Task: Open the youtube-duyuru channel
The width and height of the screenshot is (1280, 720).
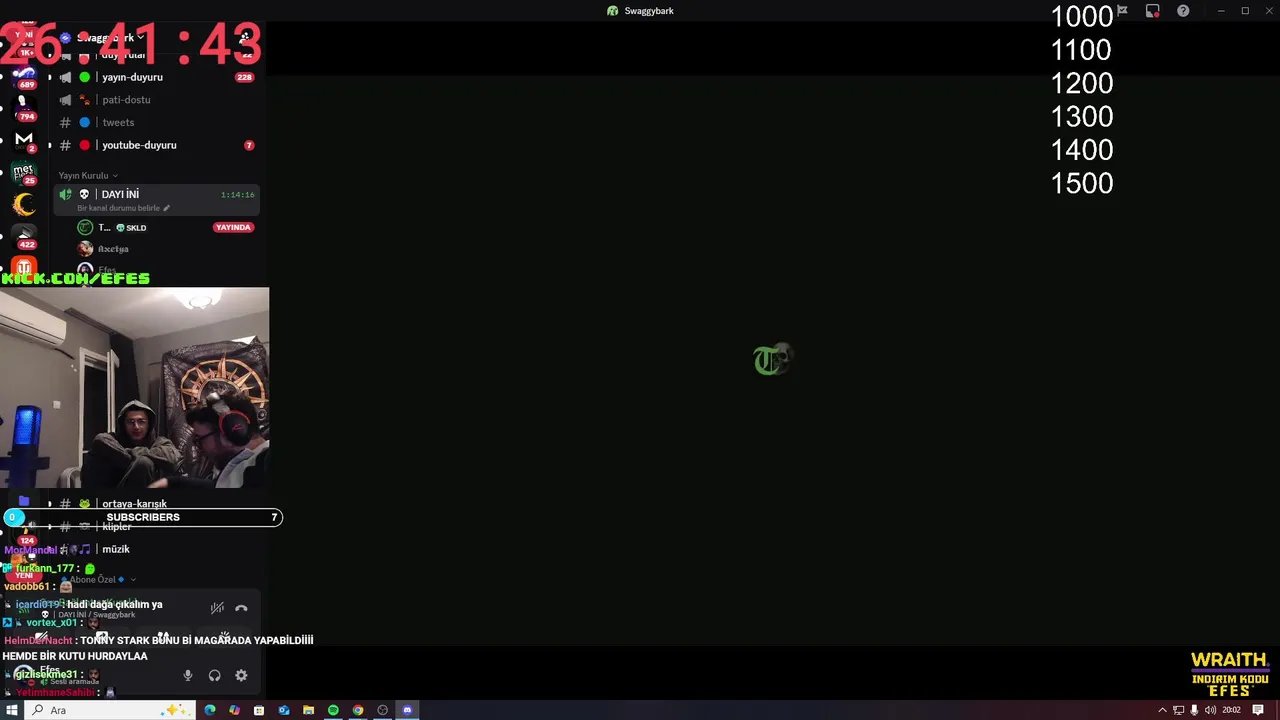Action: (x=155, y=145)
